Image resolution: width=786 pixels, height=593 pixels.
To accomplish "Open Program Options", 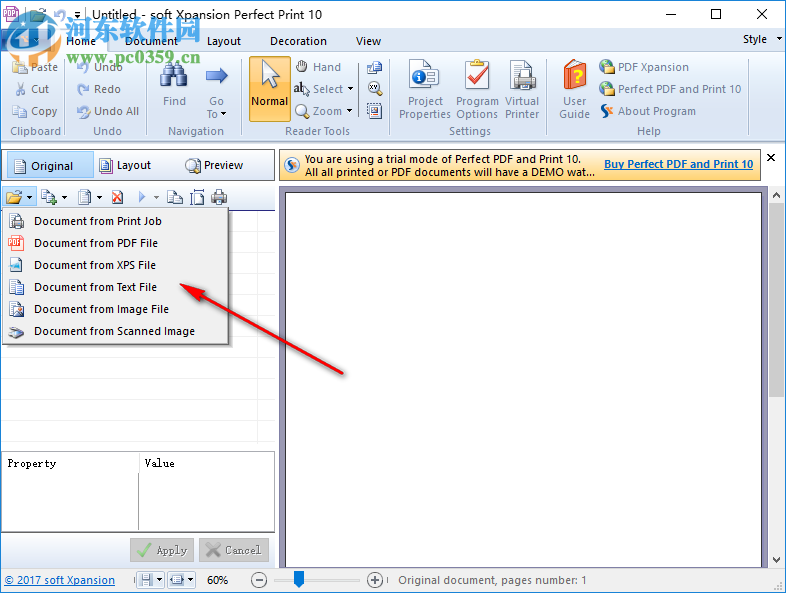I will click(x=477, y=90).
